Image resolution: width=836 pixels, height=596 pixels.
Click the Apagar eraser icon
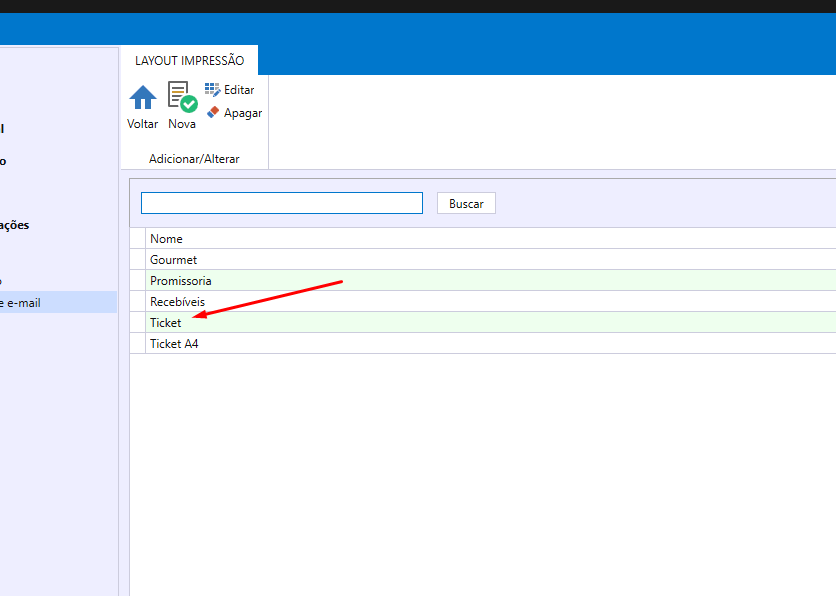tap(212, 113)
